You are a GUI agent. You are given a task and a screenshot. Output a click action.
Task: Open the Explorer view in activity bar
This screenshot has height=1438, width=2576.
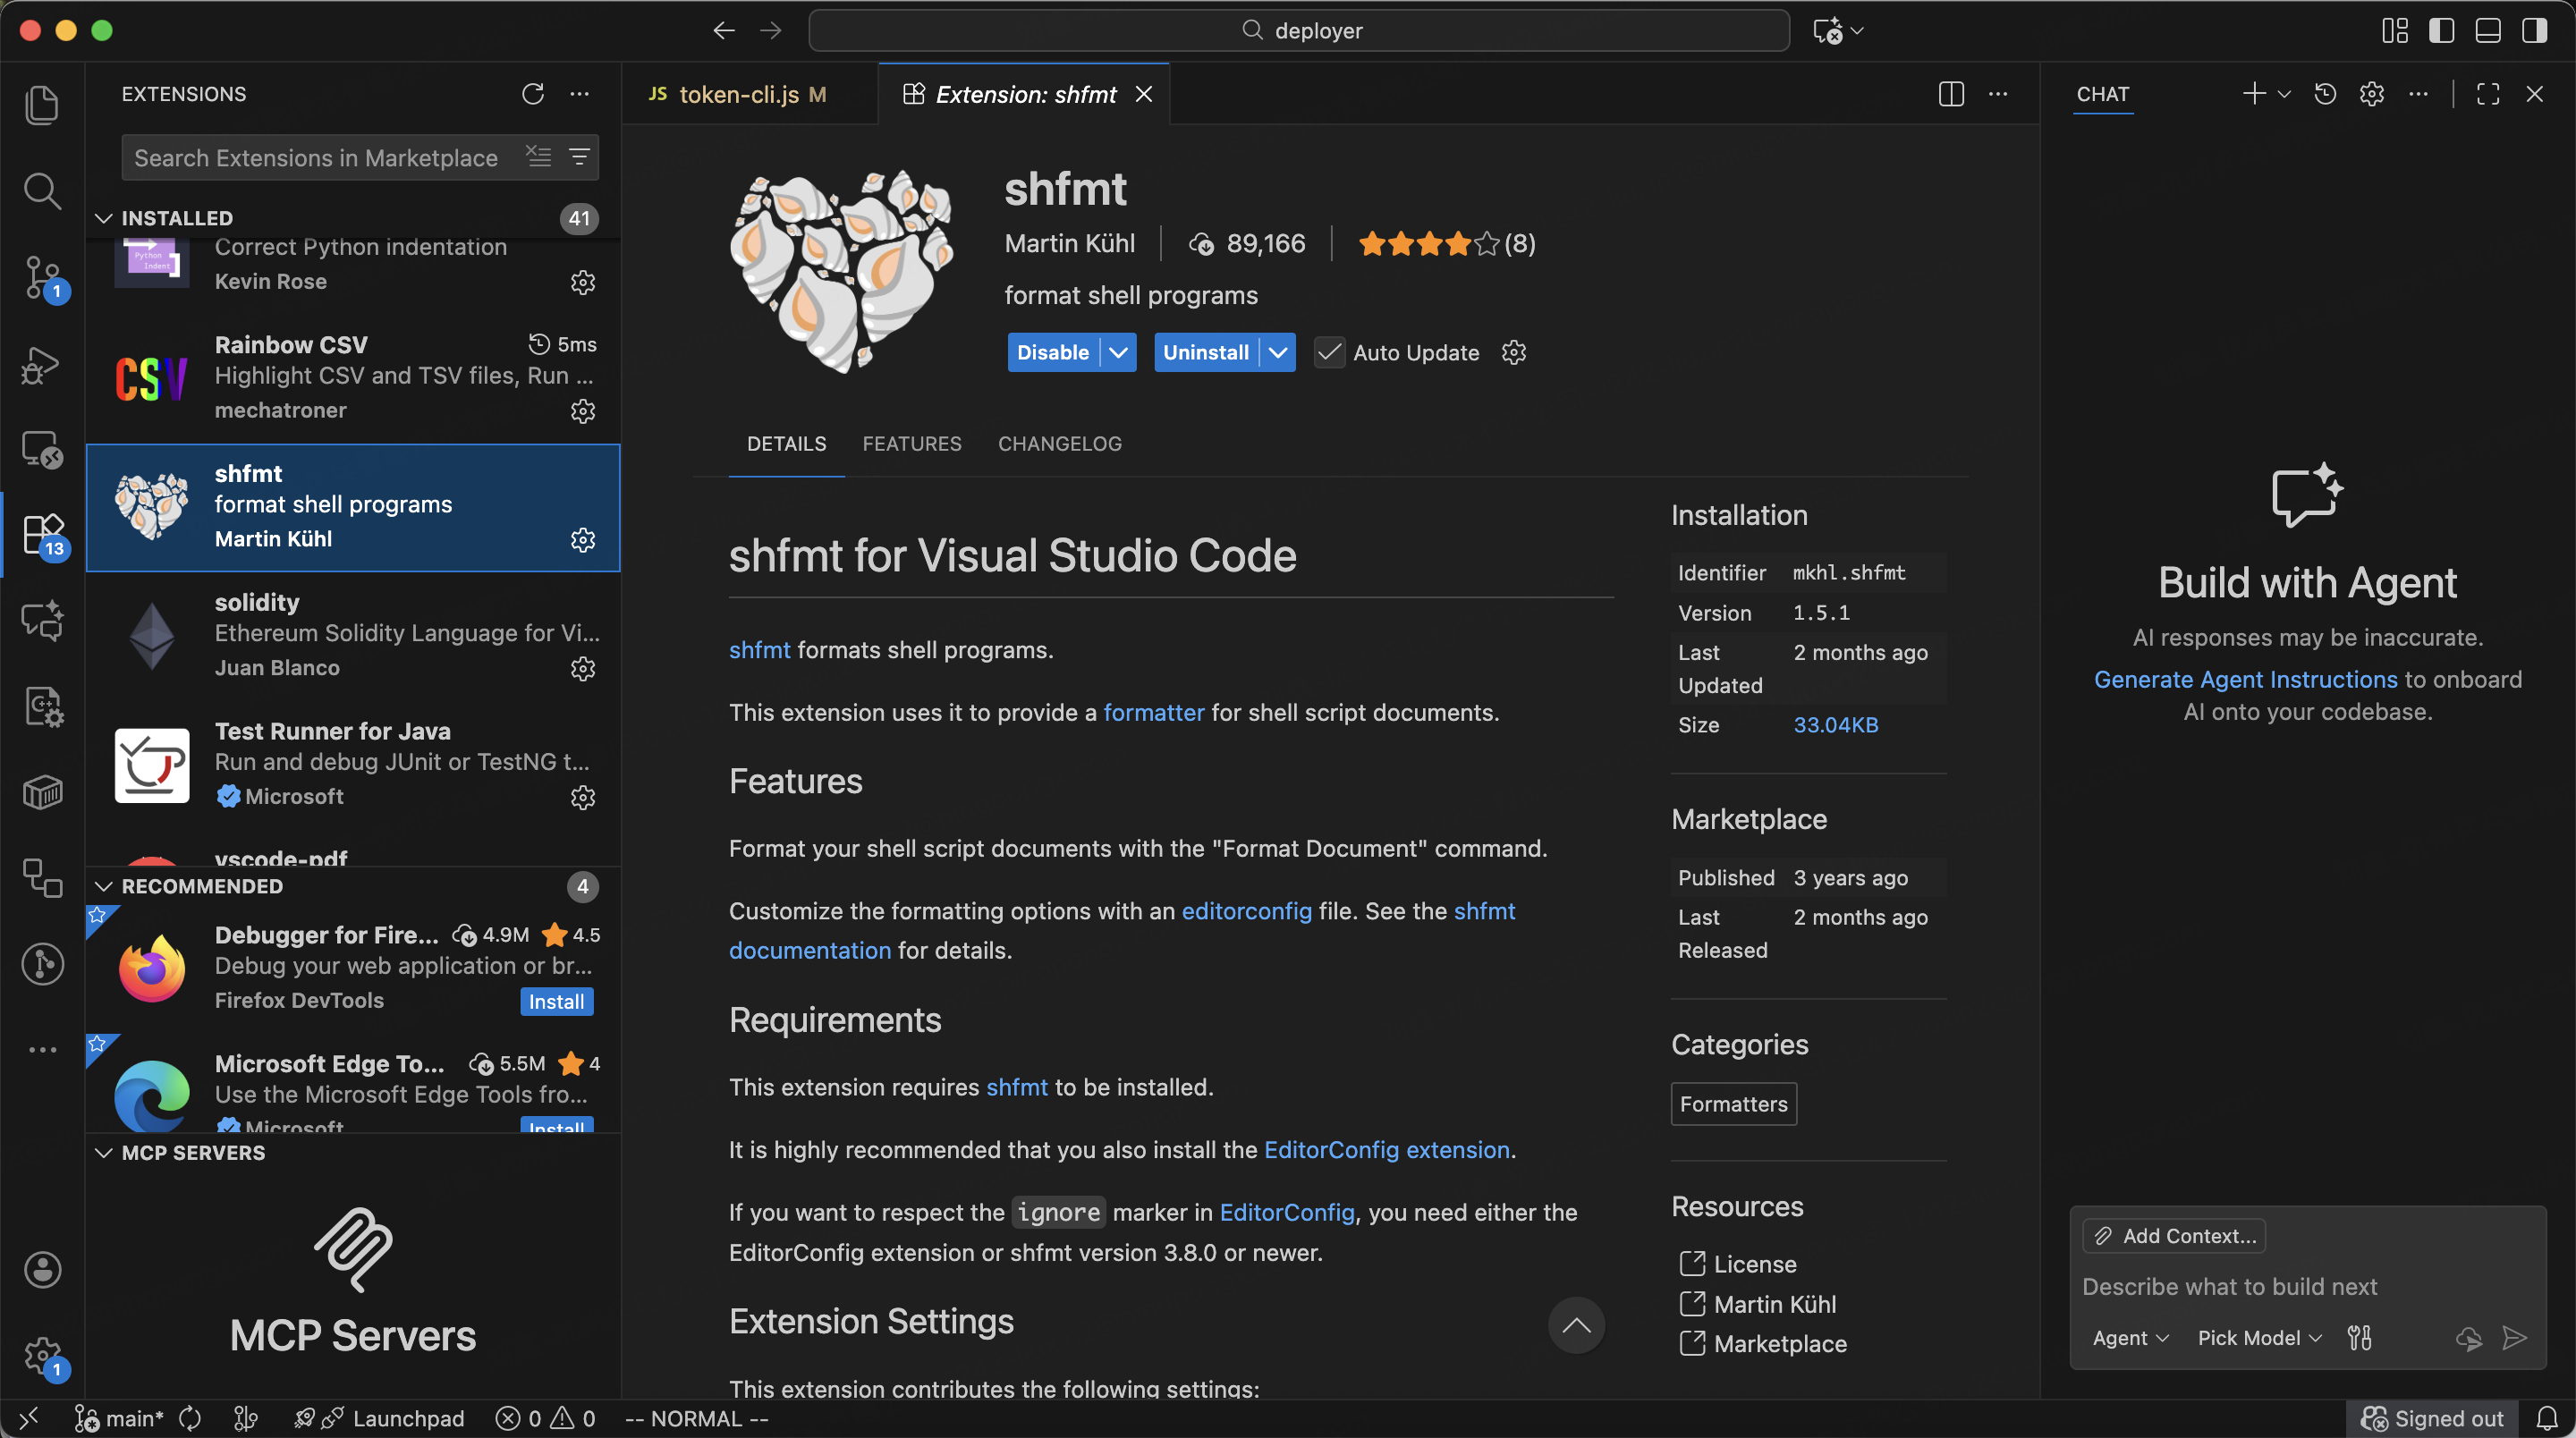click(42, 105)
